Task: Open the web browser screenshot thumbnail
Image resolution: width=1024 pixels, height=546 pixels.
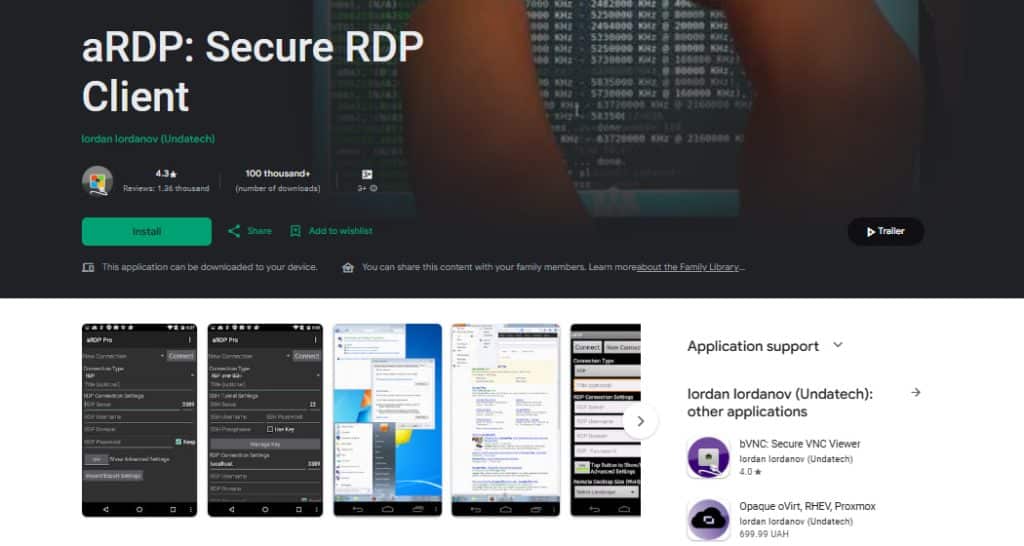Action: (505, 420)
